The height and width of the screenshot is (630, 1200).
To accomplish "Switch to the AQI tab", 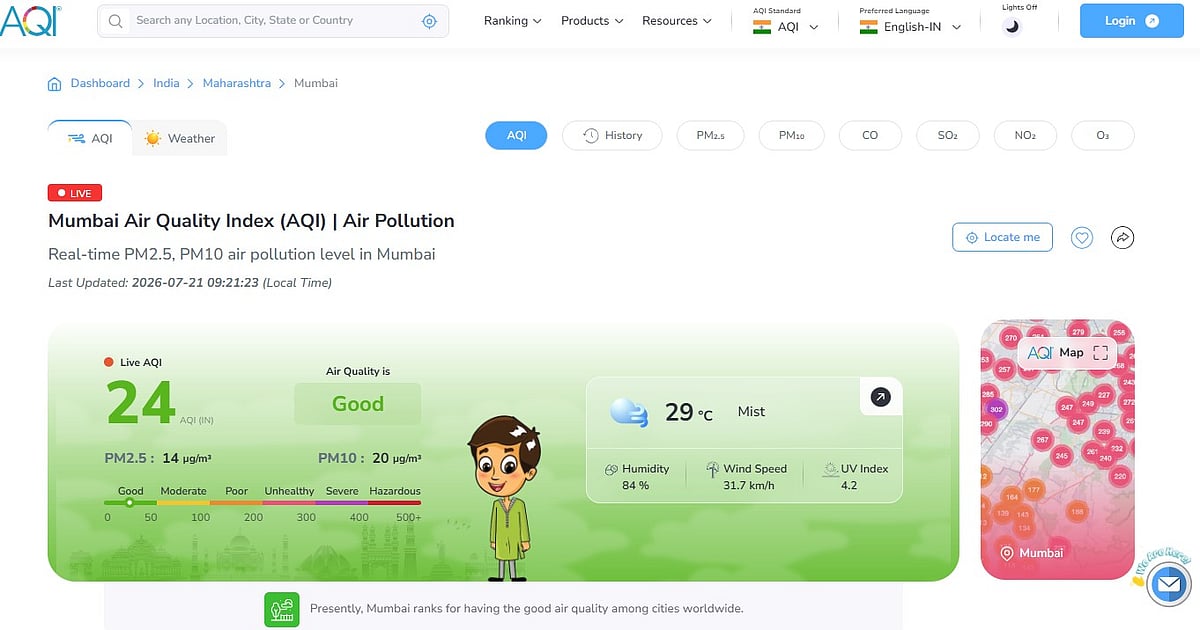I will pyautogui.click(x=90, y=138).
